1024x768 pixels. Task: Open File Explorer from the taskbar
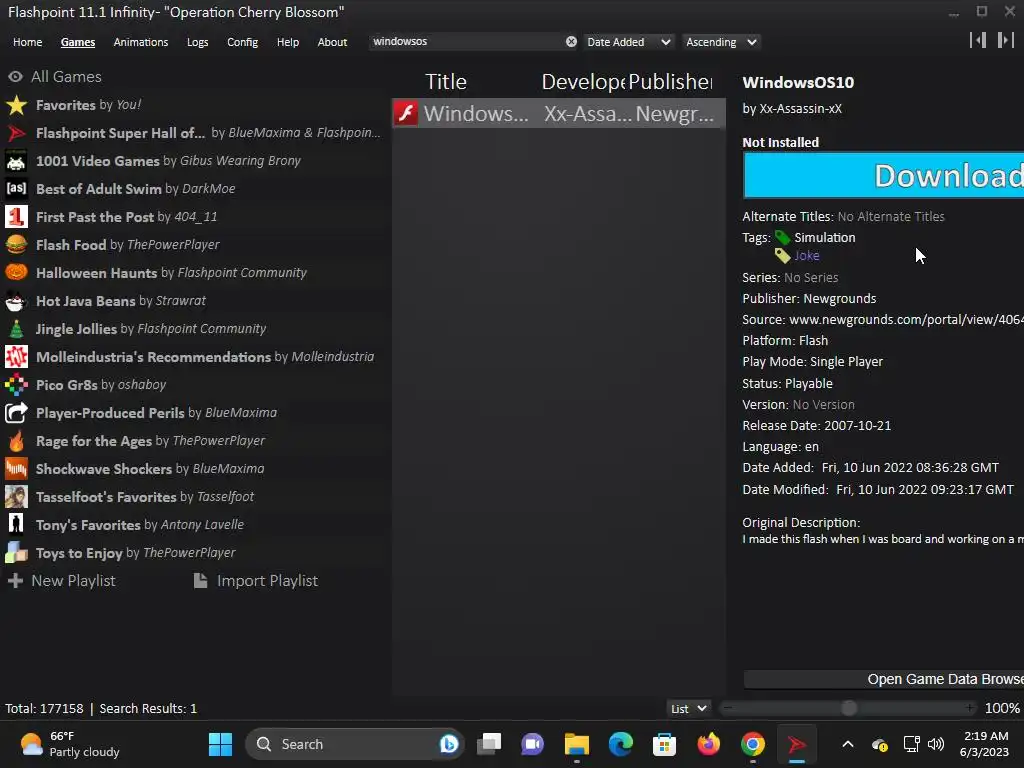pos(577,744)
